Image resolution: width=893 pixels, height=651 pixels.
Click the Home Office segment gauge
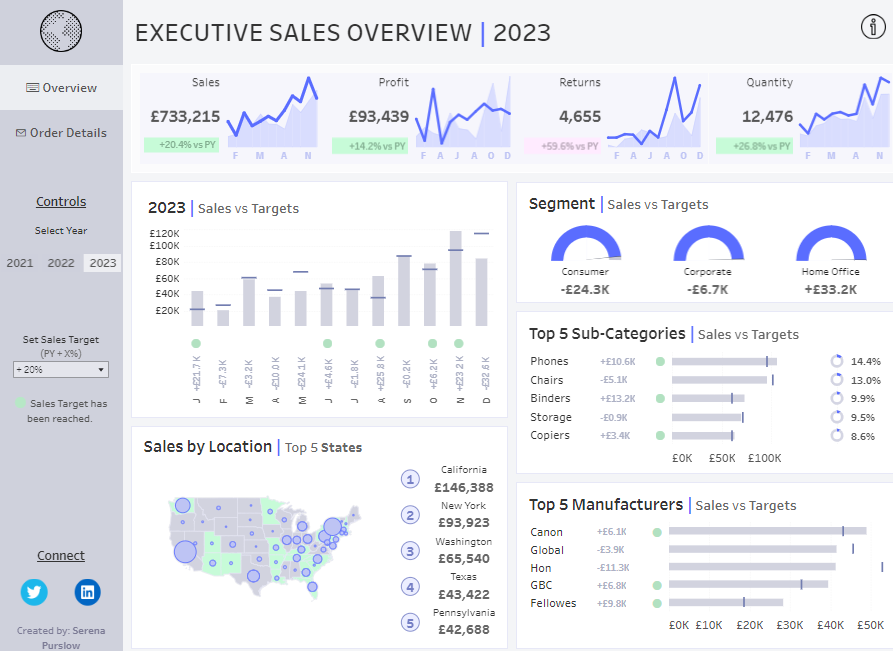[x=831, y=243]
